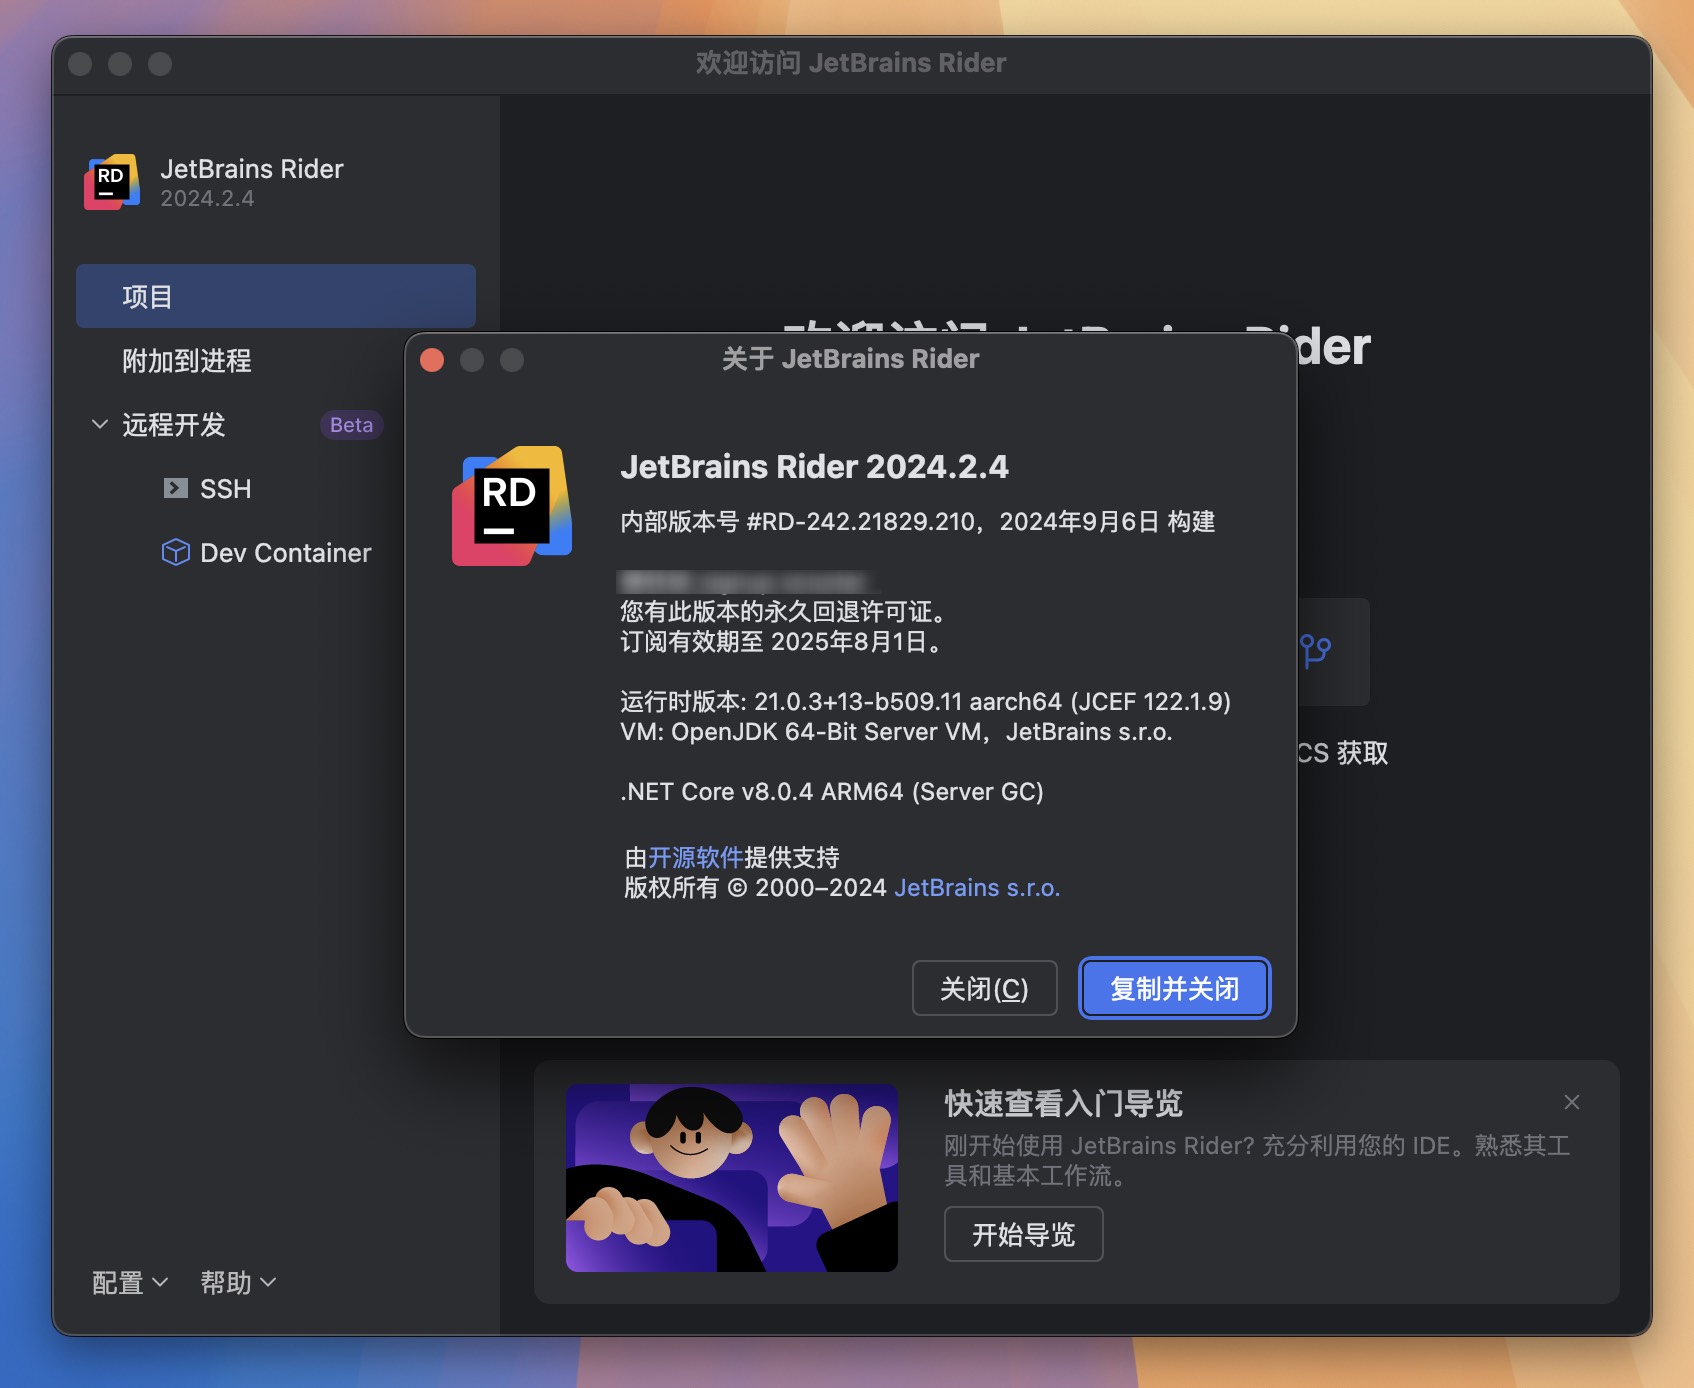Collapse the 远程开发 section chevron
This screenshot has height=1388, width=1694.
point(100,424)
